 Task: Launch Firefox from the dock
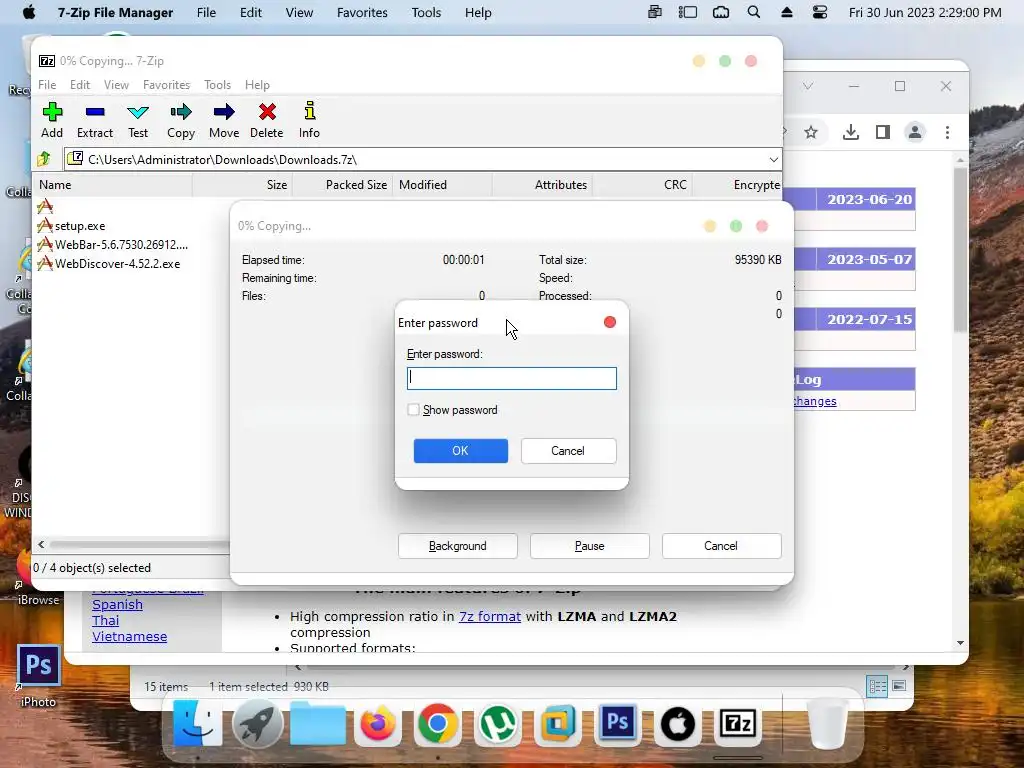pyautogui.click(x=377, y=724)
